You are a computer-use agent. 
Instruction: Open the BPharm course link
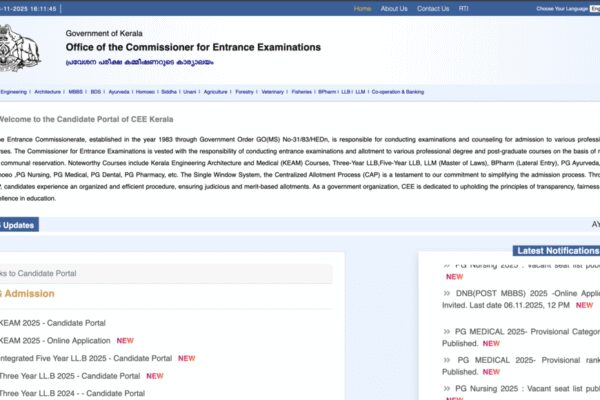coord(327,92)
